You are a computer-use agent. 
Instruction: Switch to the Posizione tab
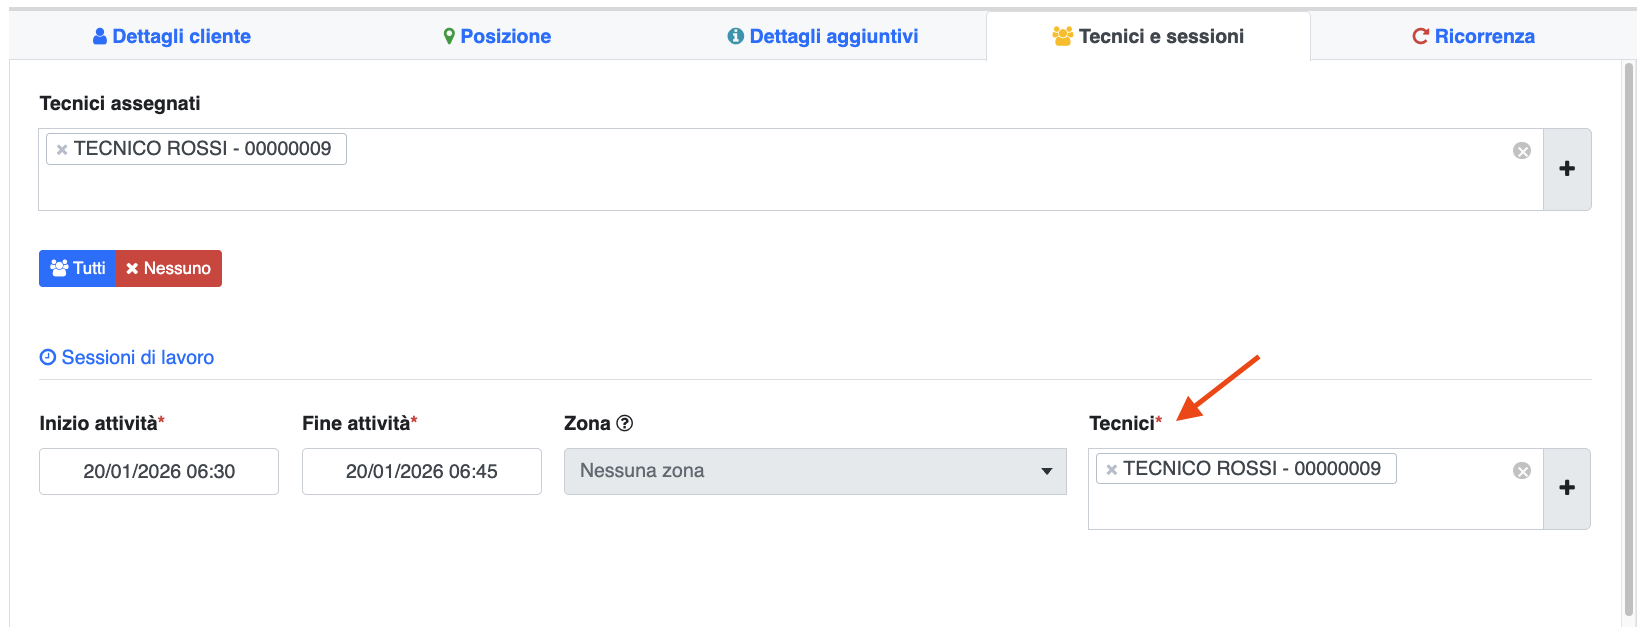[x=497, y=37]
